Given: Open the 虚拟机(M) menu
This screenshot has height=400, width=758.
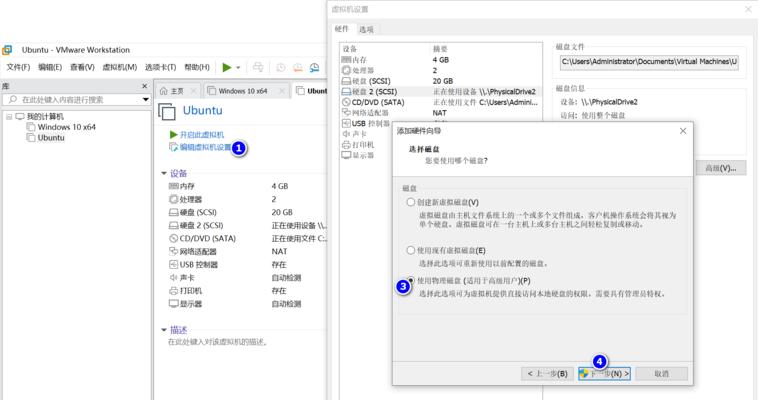Looking at the screenshot, I should tap(119, 67).
